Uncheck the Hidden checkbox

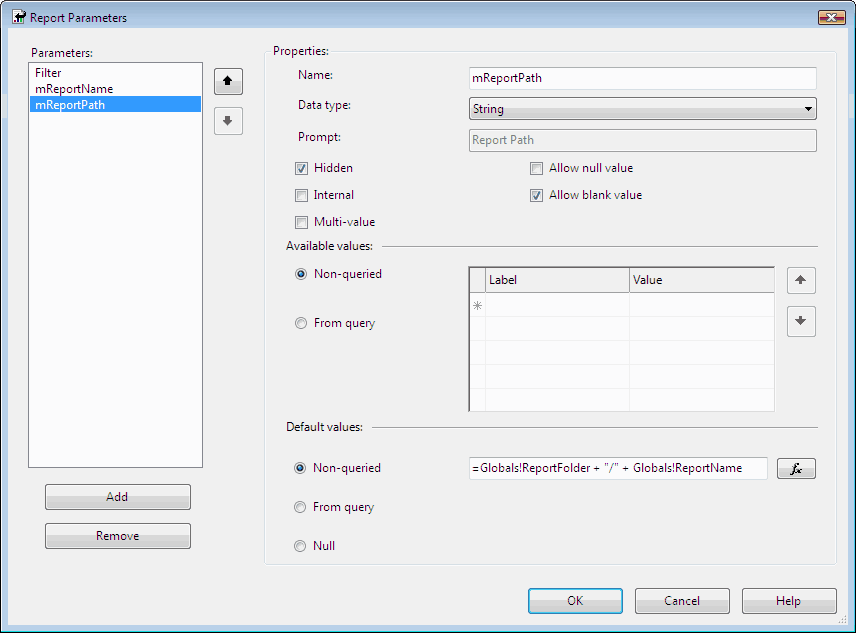click(301, 168)
